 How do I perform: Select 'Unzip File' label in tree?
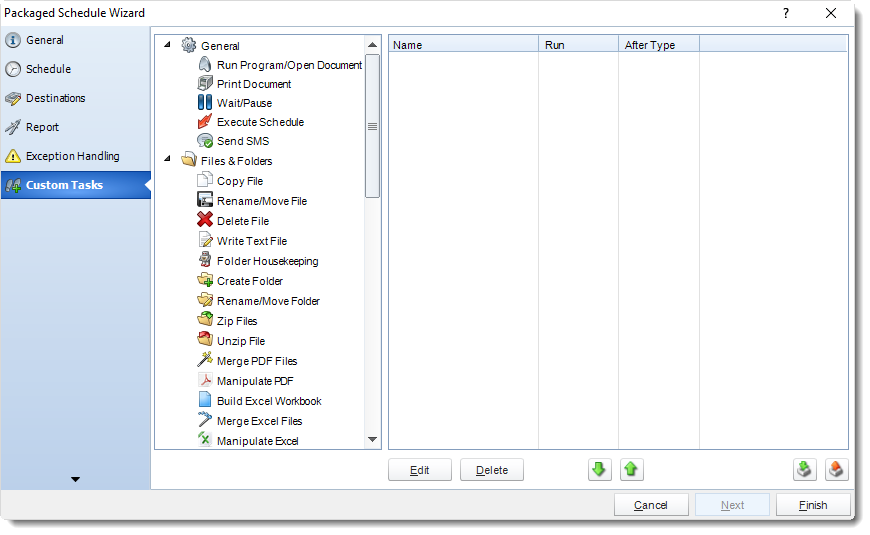click(241, 341)
